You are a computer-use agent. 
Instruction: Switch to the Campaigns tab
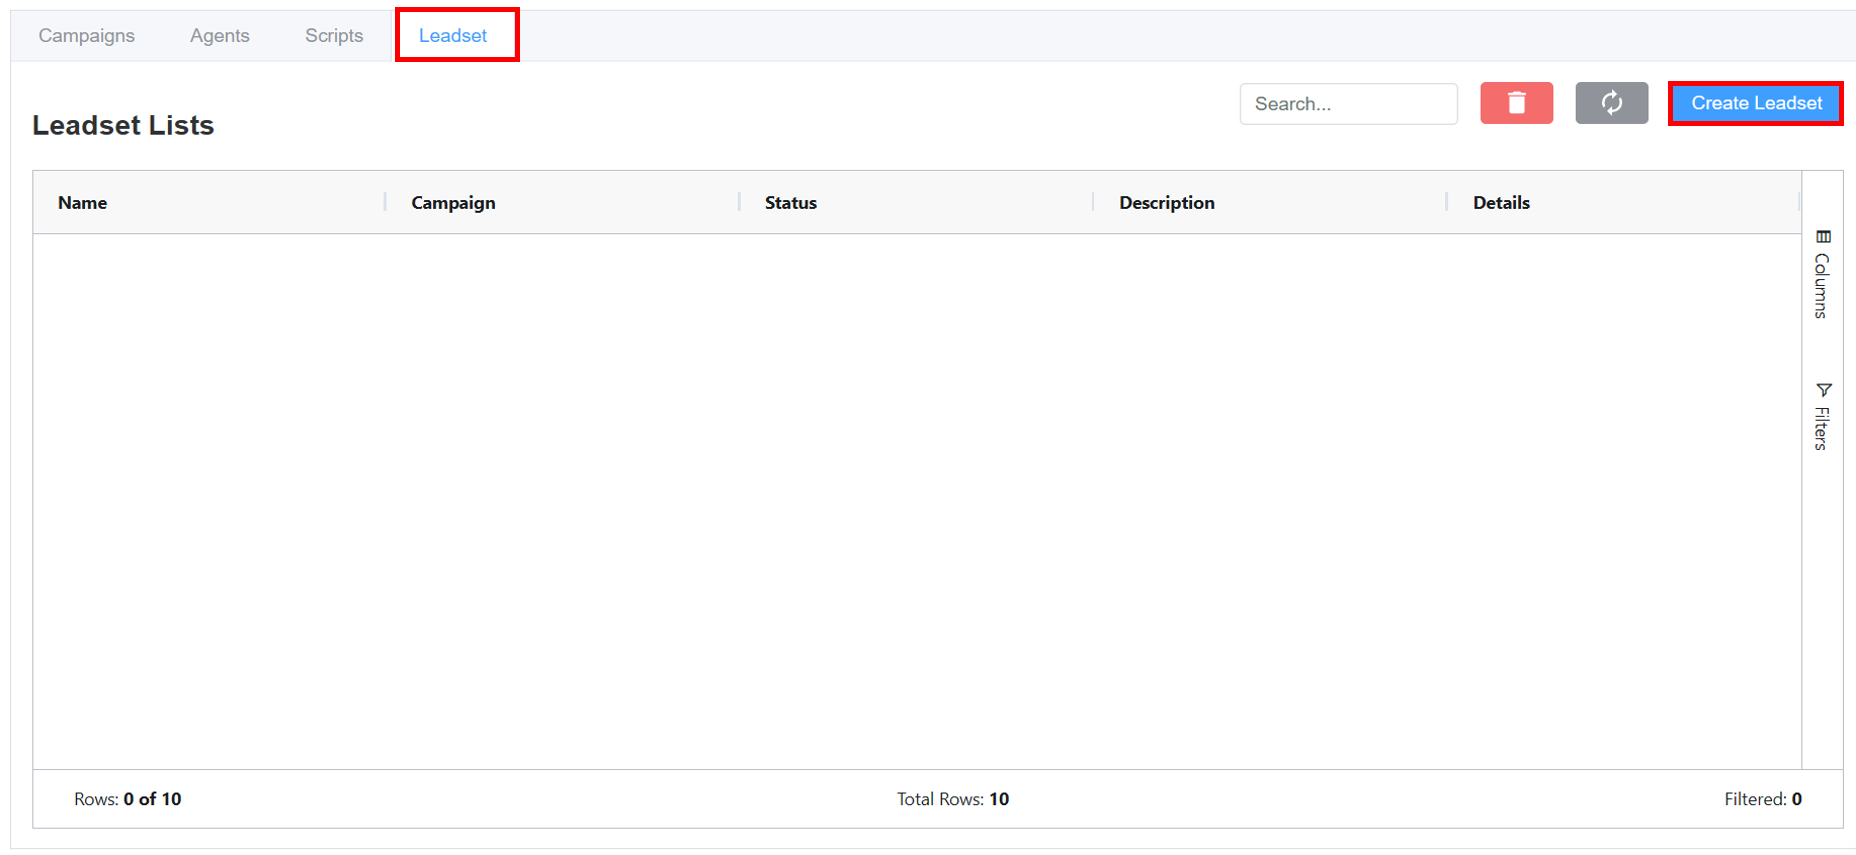coord(87,36)
